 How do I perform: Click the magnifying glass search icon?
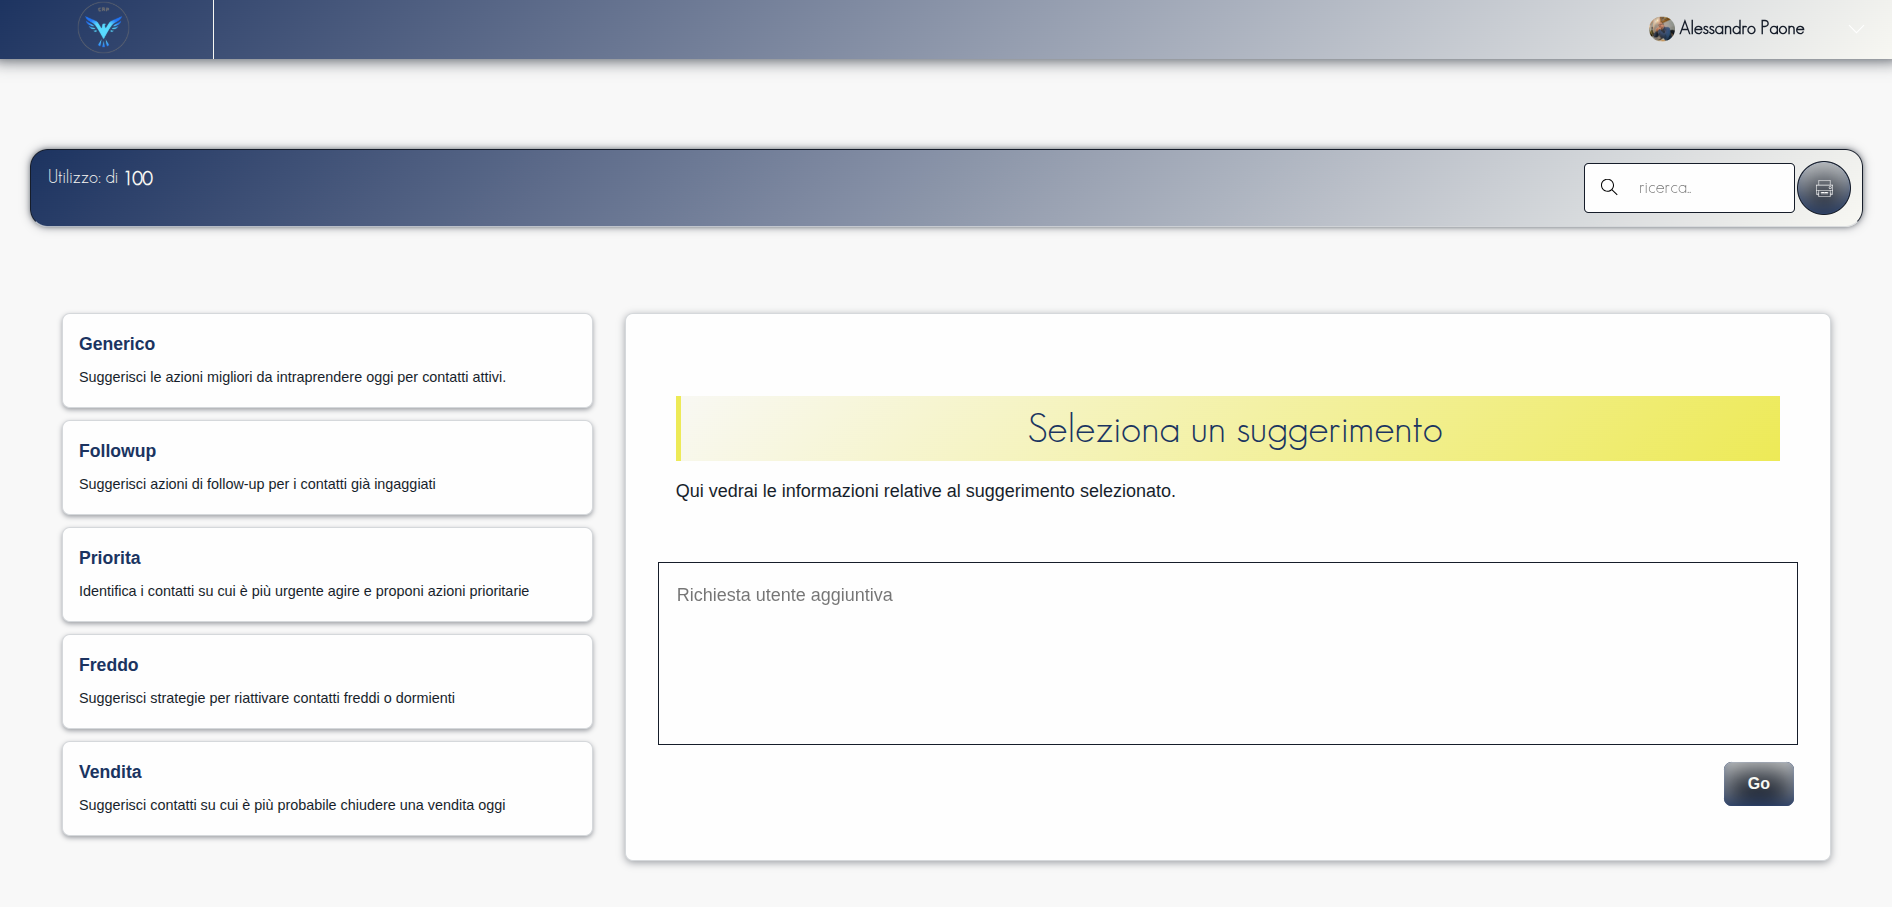[x=1609, y=187]
